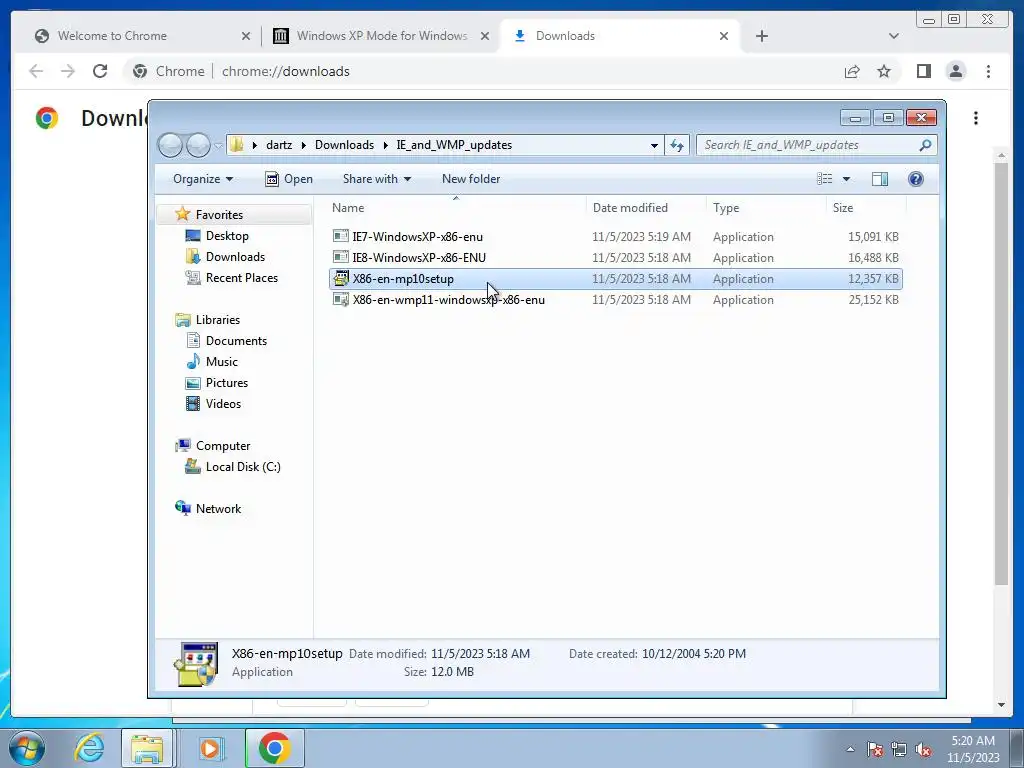This screenshot has width=1024, height=768.
Task: Launch Internet Explorer from taskbar
Action: [x=89, y=748]
